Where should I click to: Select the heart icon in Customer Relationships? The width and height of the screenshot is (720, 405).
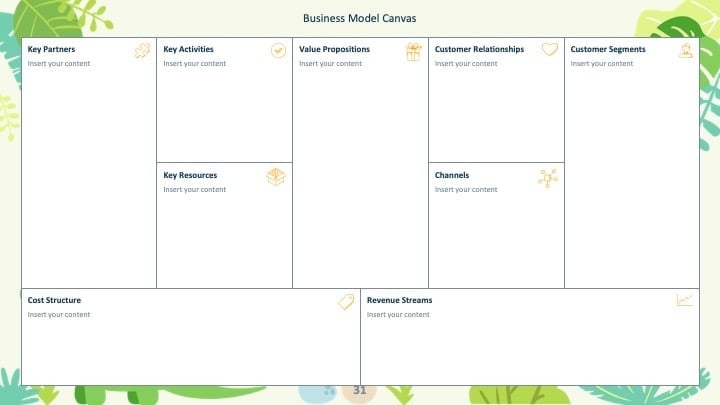[549, 49]
